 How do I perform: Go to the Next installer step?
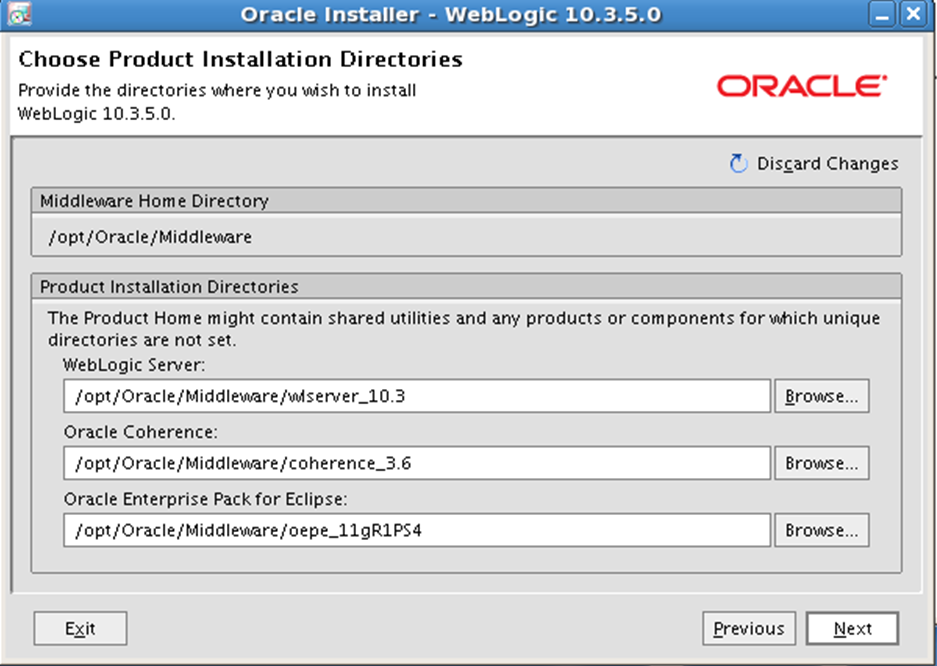coord(852,628)
